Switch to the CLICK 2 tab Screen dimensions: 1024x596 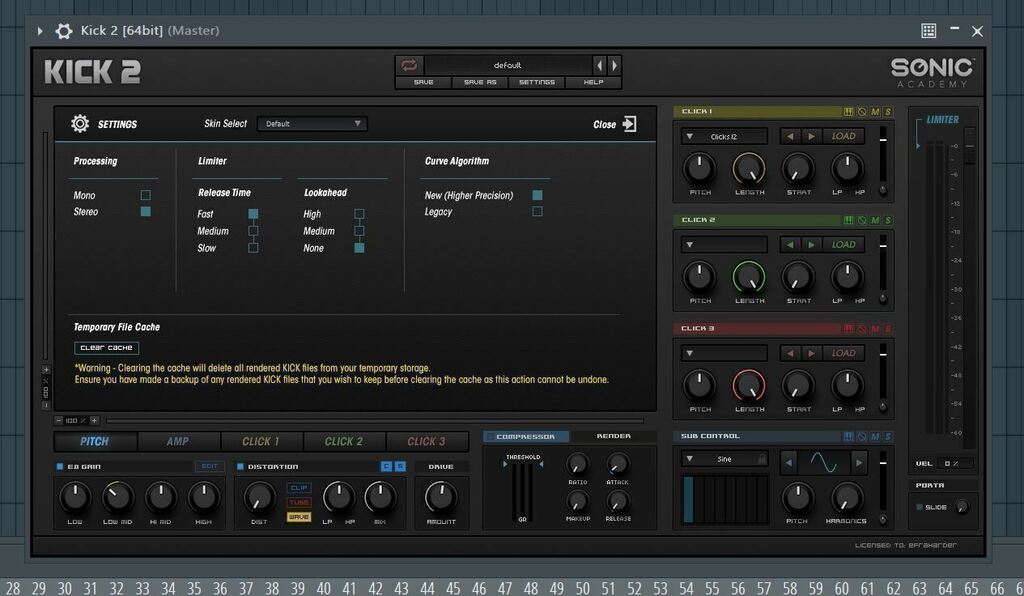point(344,442)
